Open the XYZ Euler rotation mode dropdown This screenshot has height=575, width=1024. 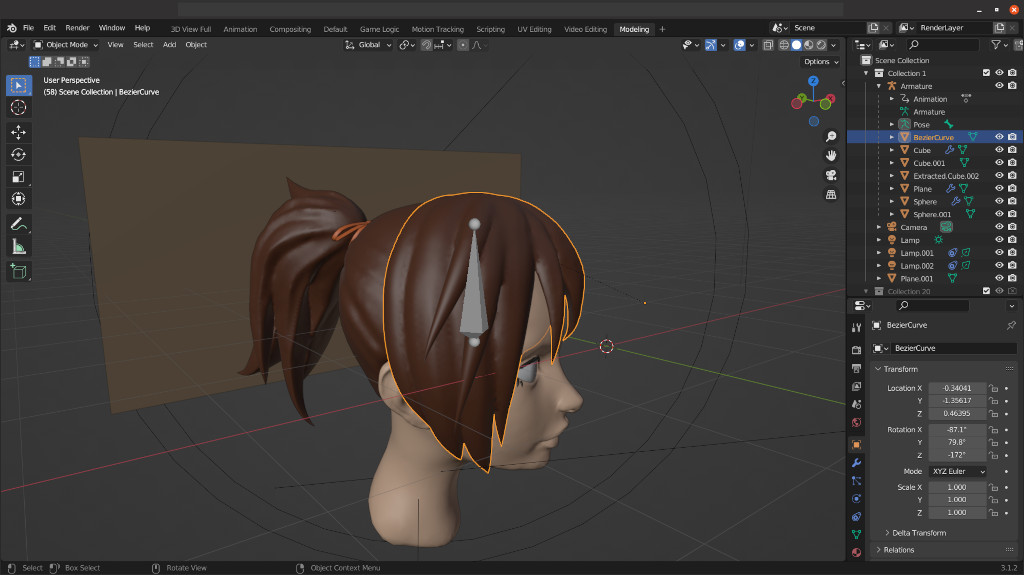click(x=957, y=472)
